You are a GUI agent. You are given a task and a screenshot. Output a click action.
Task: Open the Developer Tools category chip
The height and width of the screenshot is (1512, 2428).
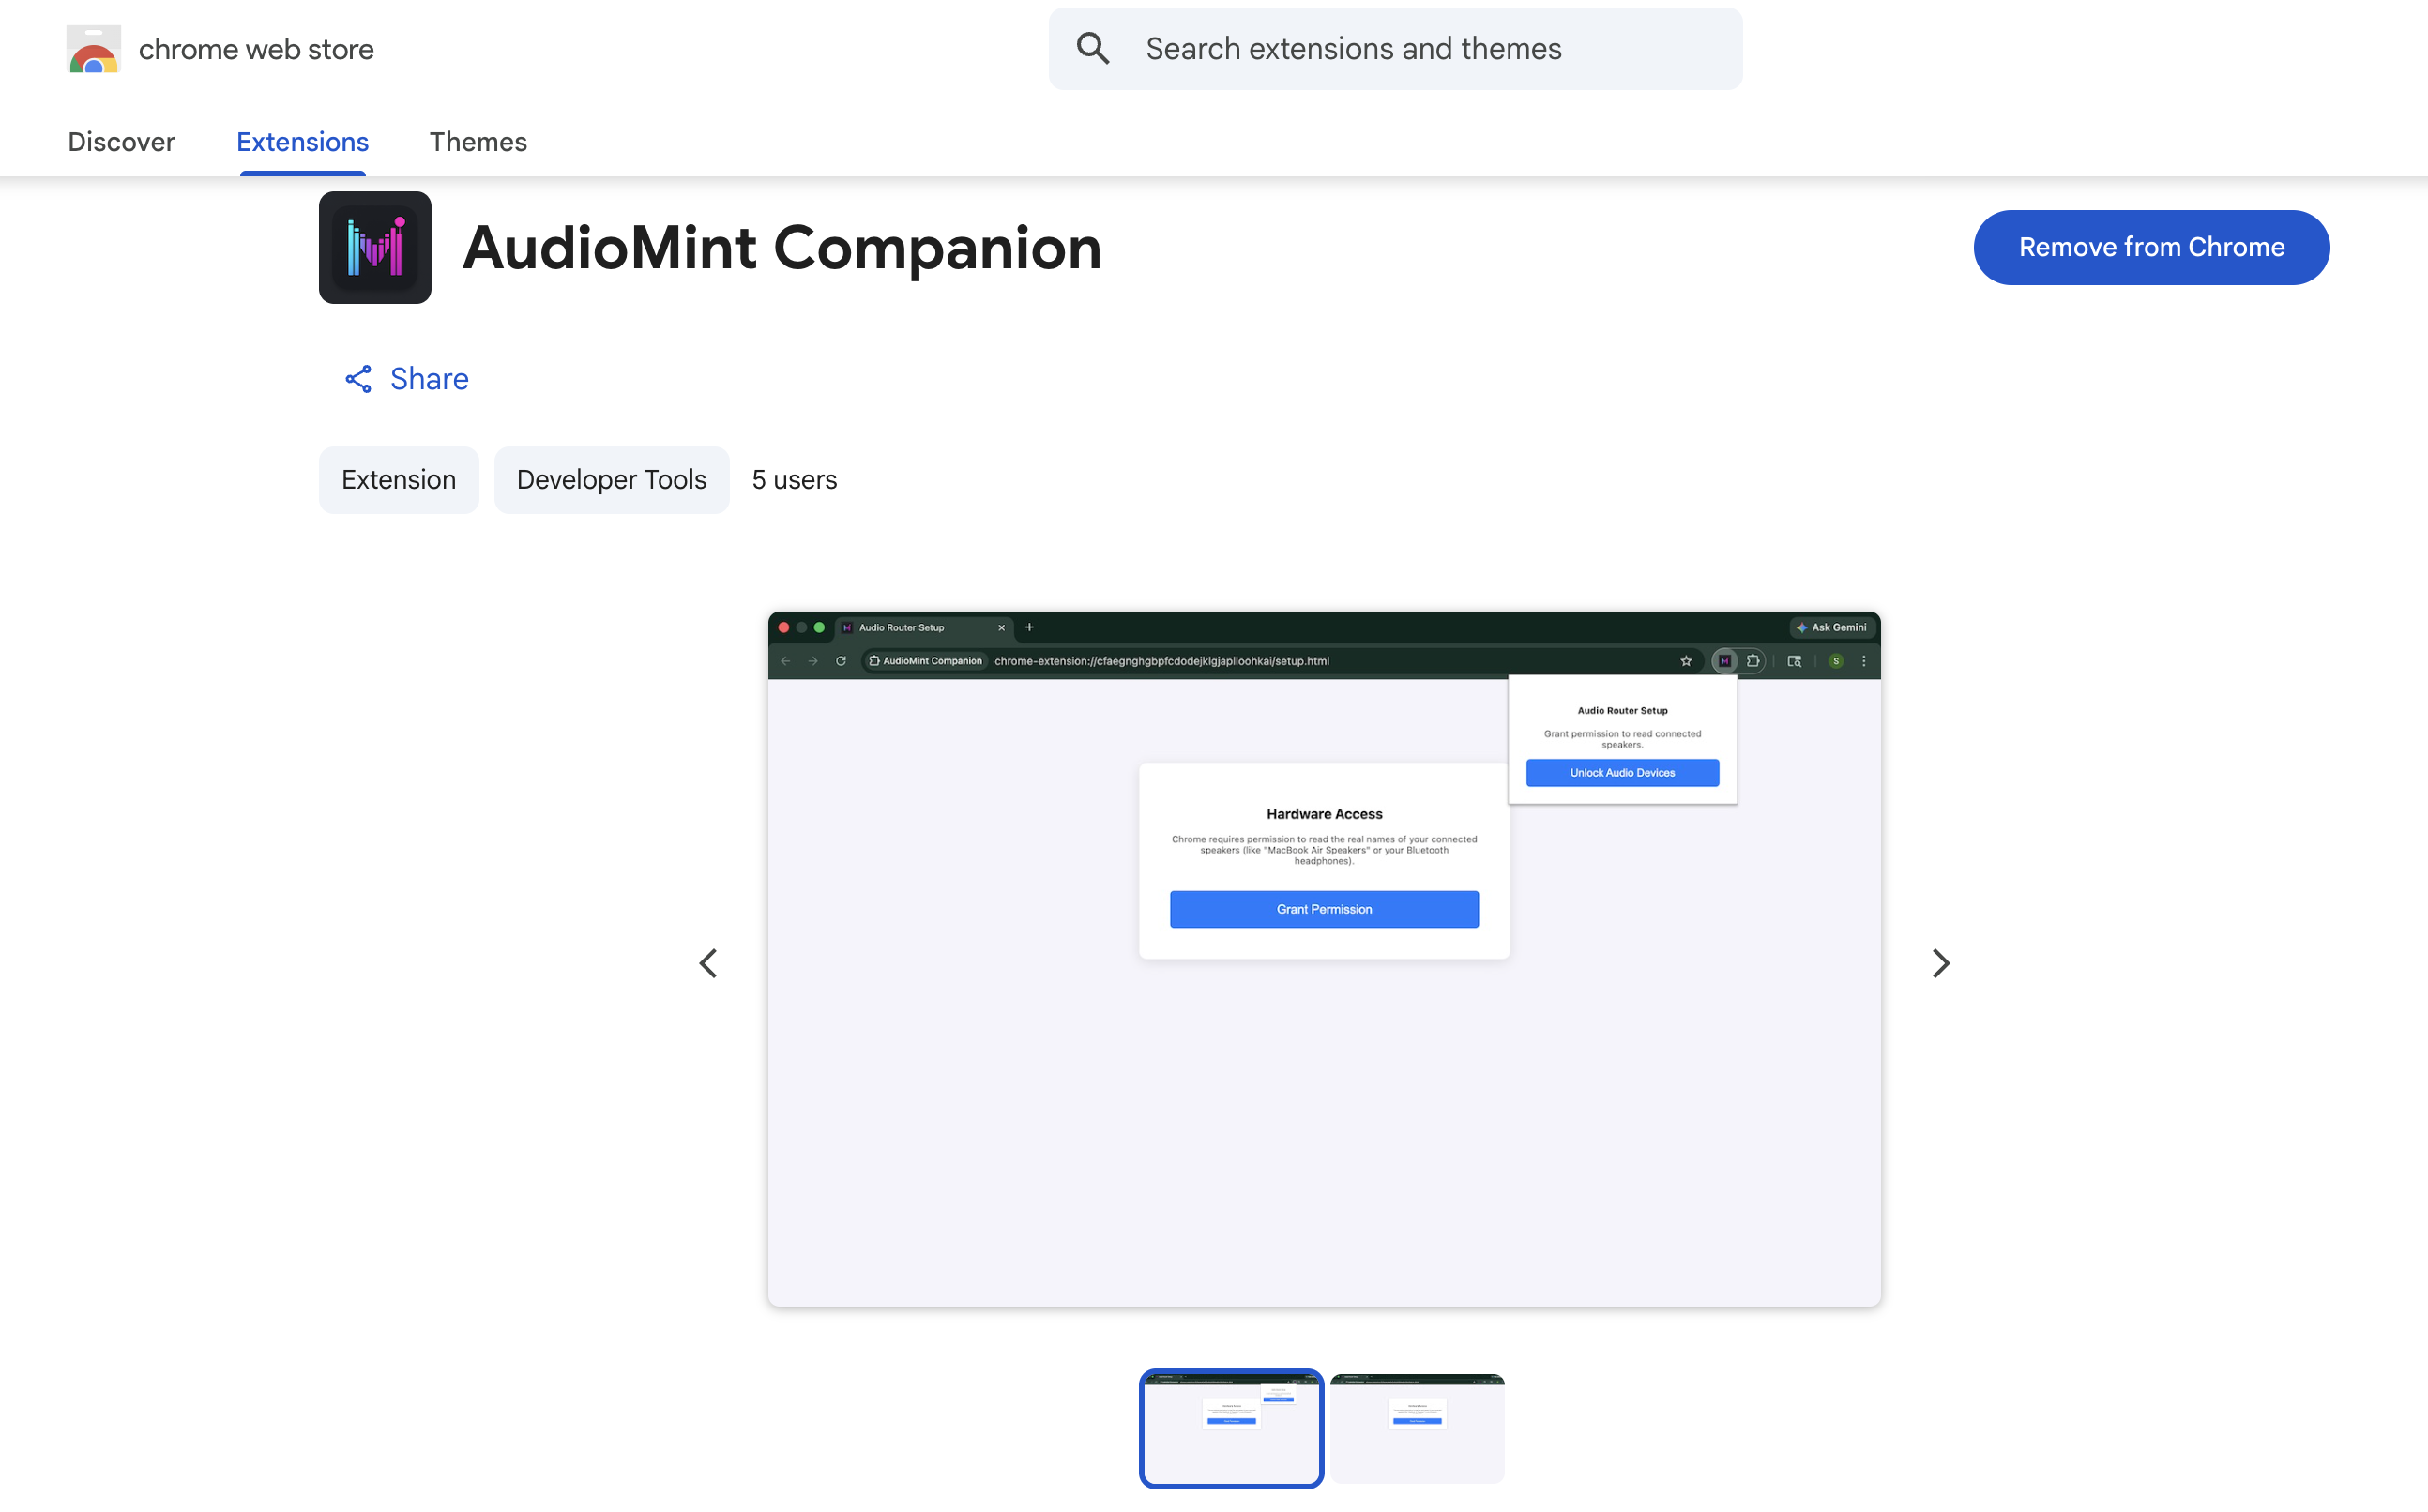click(x=611, y=480)
